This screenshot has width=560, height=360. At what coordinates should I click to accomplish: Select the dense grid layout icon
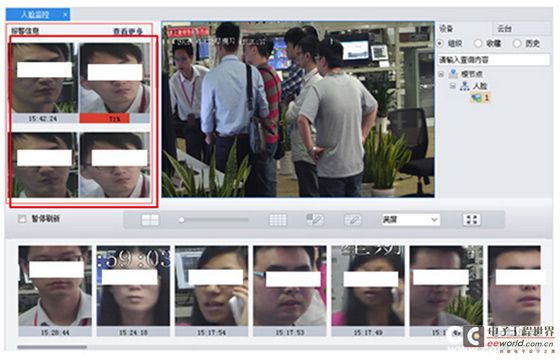(278, 220)
